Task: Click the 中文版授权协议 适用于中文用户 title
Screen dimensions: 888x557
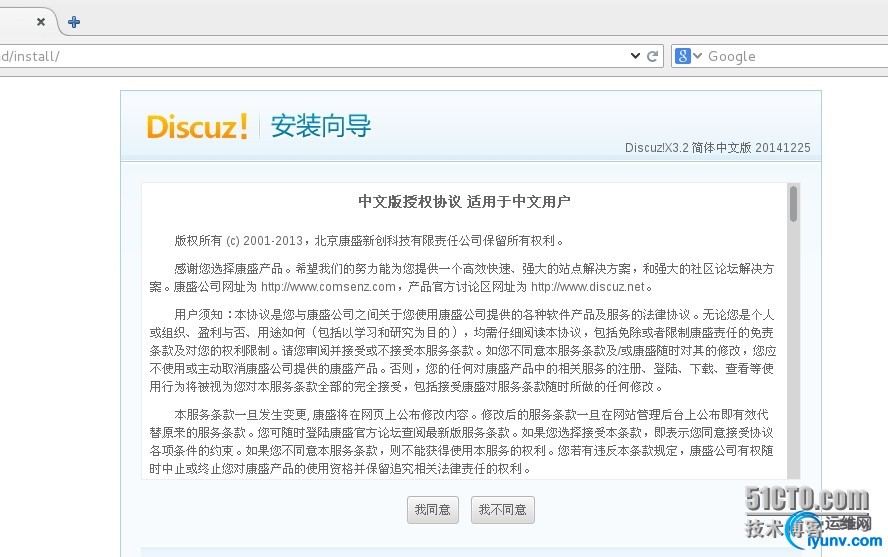Action: coord(464,202)
